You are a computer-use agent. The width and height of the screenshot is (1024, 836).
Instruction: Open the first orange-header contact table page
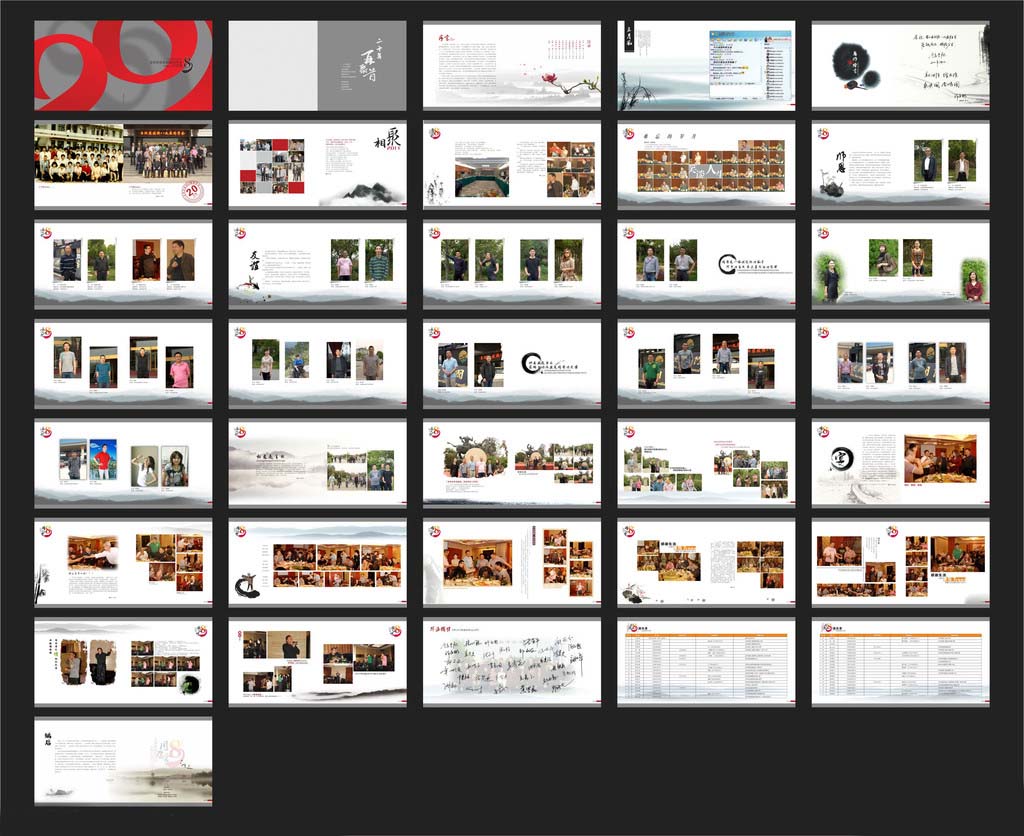tap(707, 662)
